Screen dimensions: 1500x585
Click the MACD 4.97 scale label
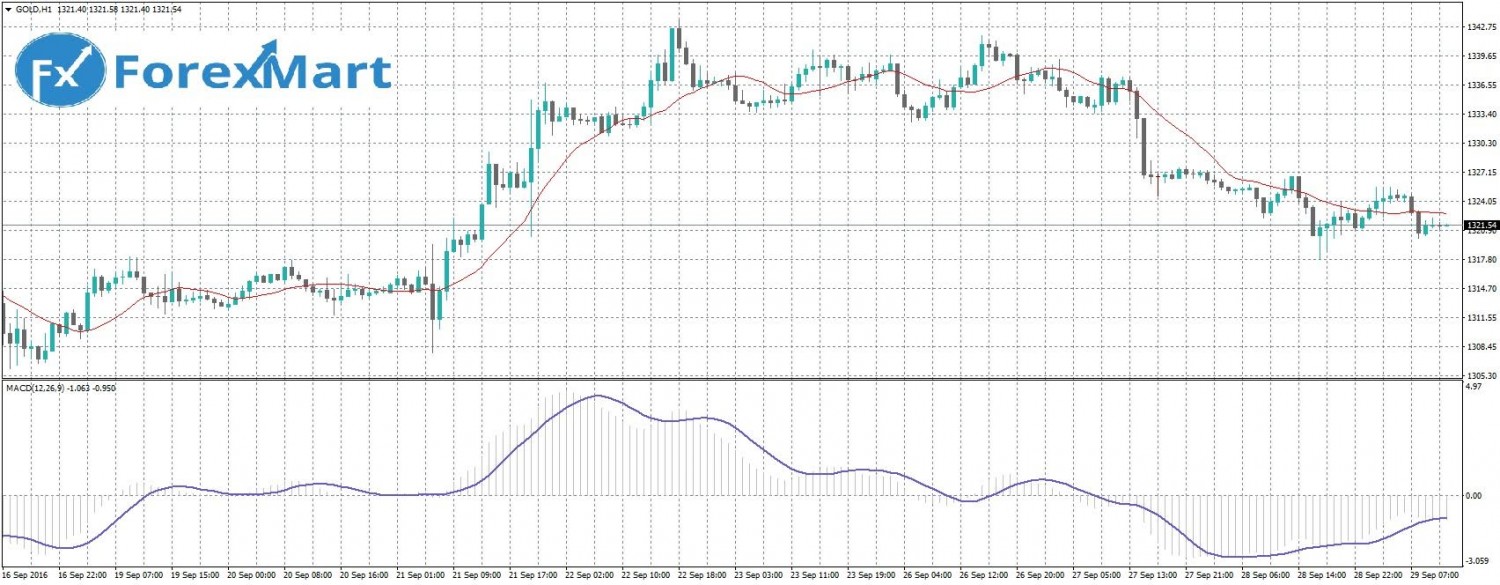(x=1472, y=385)
